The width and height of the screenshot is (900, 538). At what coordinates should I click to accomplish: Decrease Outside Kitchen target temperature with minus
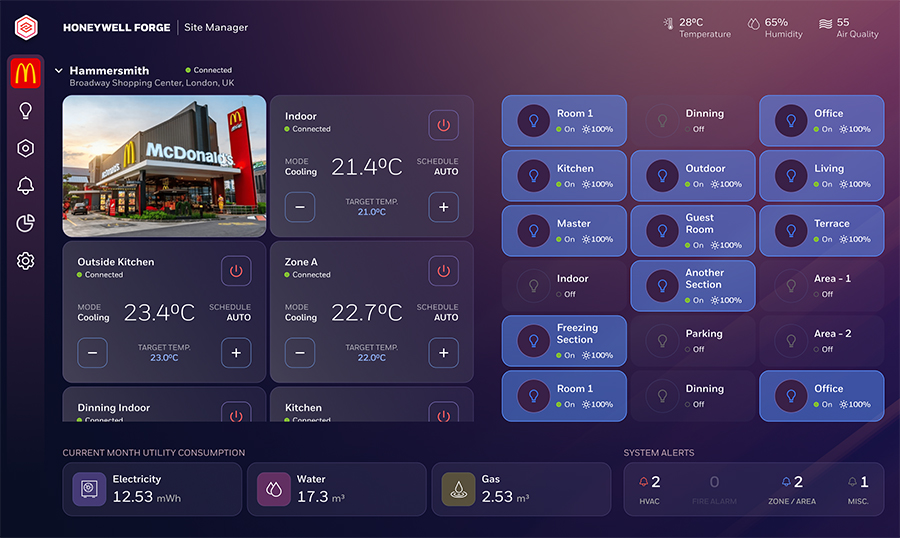click(x=93, y=353)
